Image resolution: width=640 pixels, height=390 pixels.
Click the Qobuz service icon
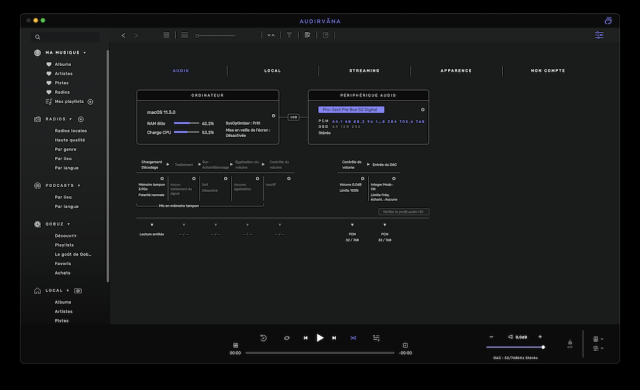[38, 224]
